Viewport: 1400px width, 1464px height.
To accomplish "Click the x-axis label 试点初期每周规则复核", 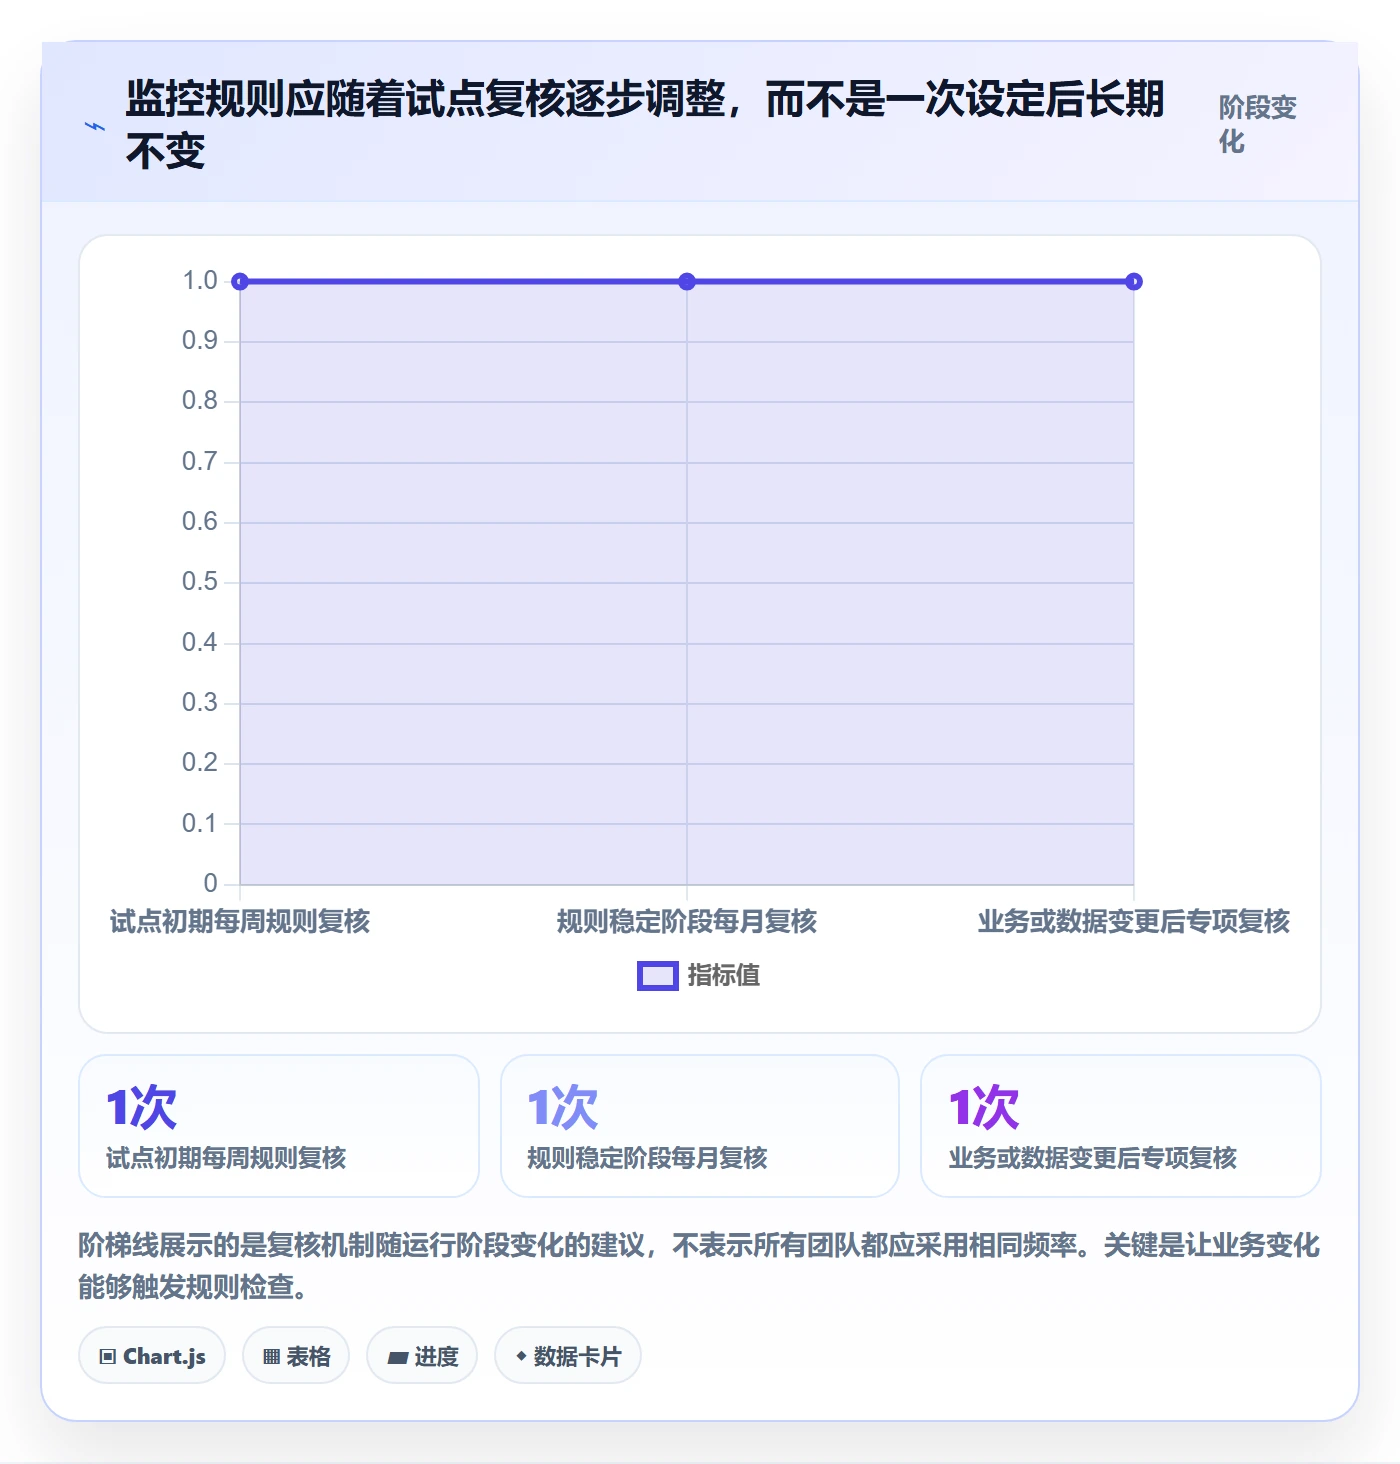I will tap(240, 921).
